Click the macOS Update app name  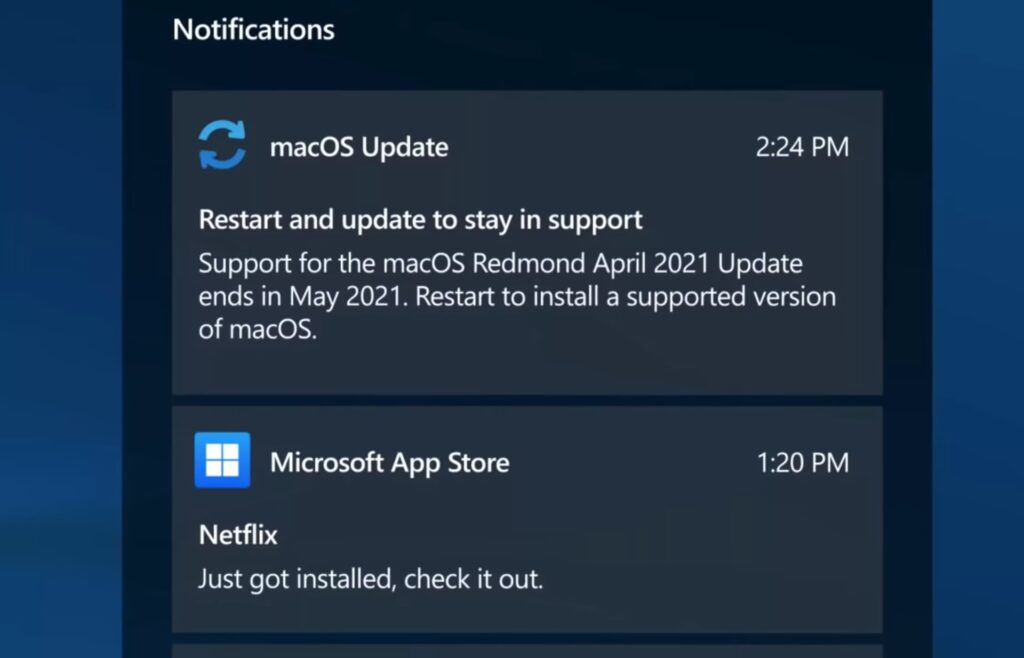click(x=359, y=147)
